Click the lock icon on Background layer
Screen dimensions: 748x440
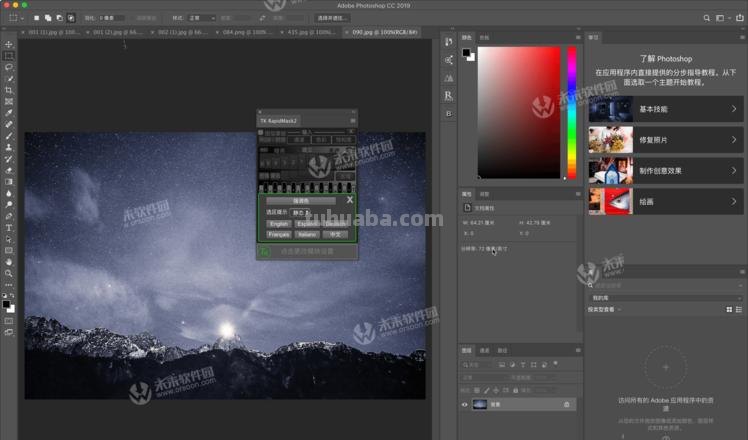pos(567,404)
